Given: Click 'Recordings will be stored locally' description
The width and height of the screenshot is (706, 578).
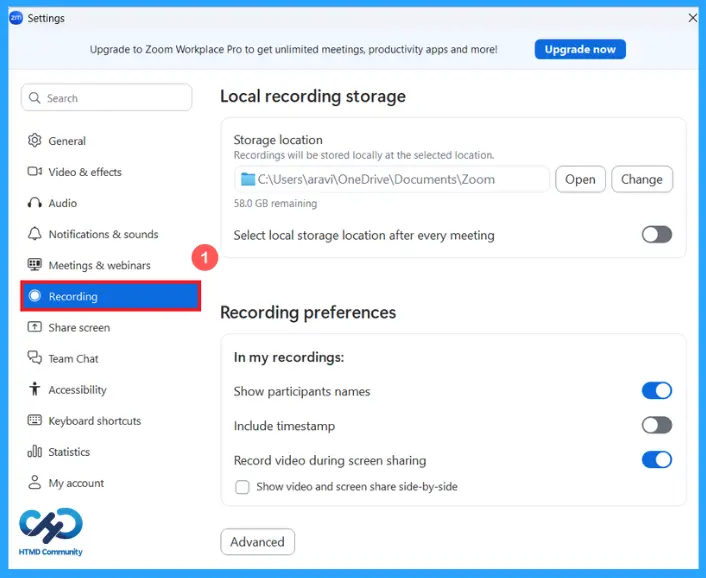Looking at the screenshot, I should pos(364,155).
